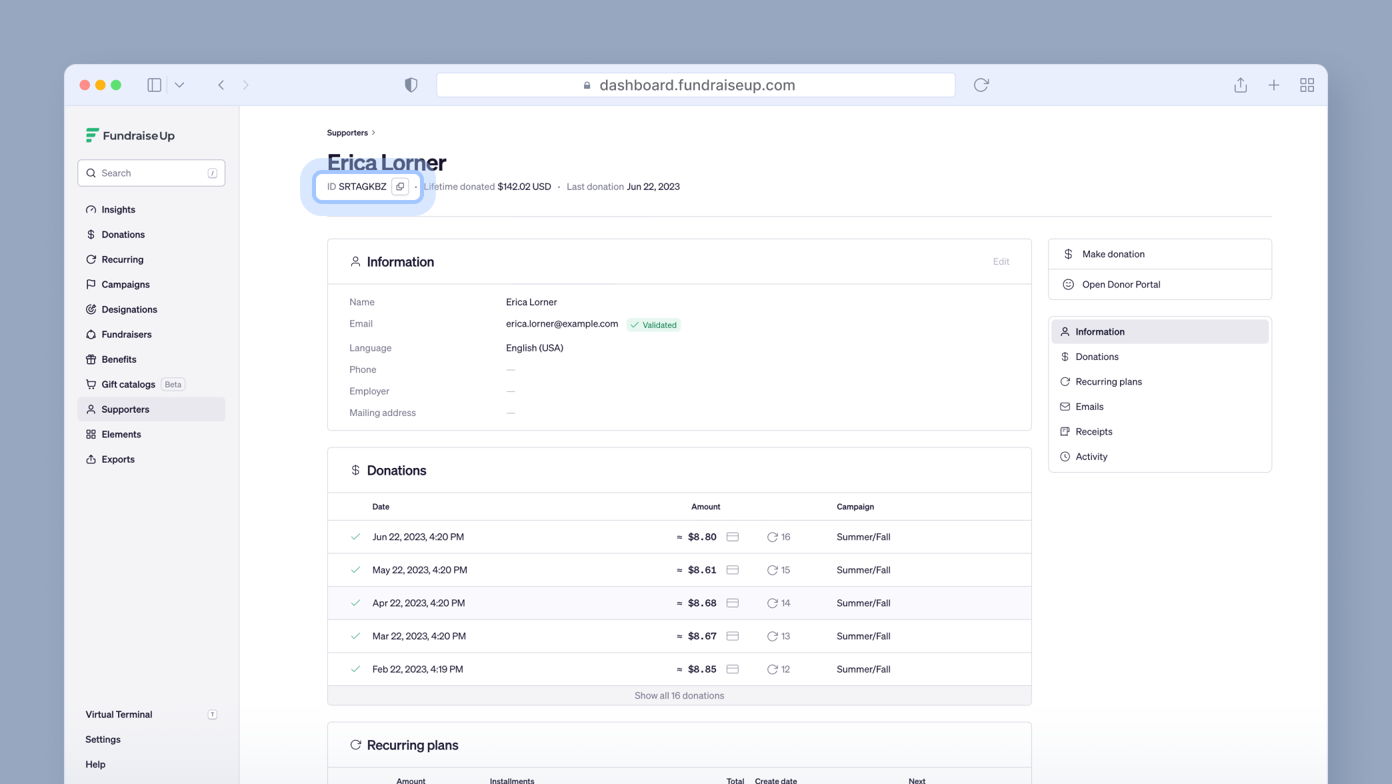Click the recurring icon for installment 15
Image resolution: width=1392 pixels, height=784 pixels.
click(x=772, y=570)
